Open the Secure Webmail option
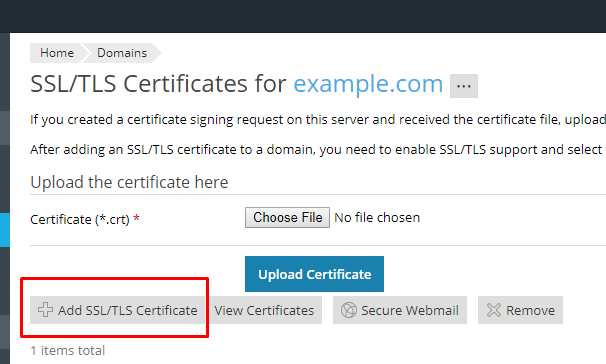 (400, 310)
